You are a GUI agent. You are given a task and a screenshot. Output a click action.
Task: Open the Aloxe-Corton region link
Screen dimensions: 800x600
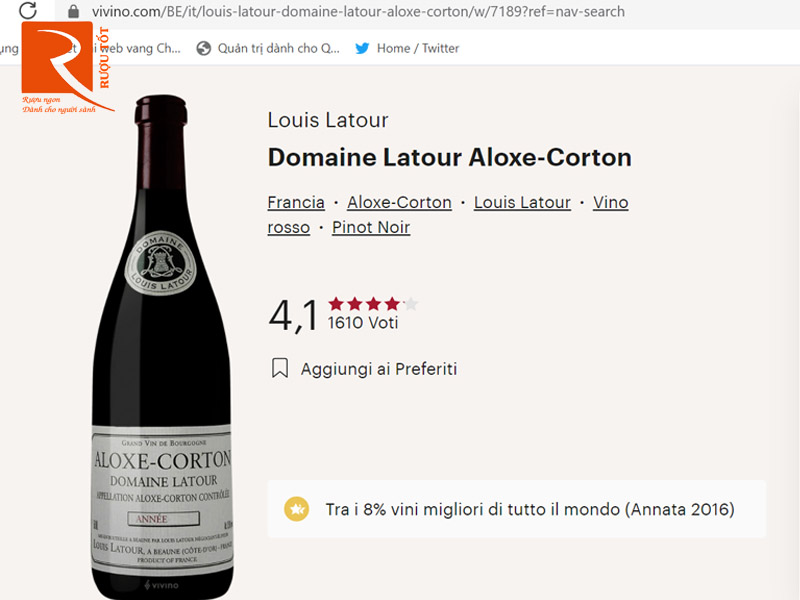(x=399, y=202)
